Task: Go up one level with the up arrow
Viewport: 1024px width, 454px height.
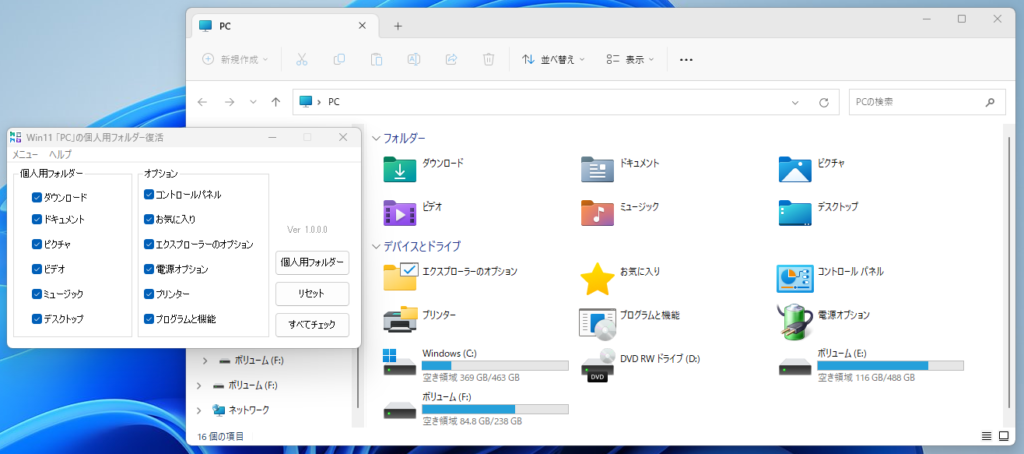Action: (276, 103)
